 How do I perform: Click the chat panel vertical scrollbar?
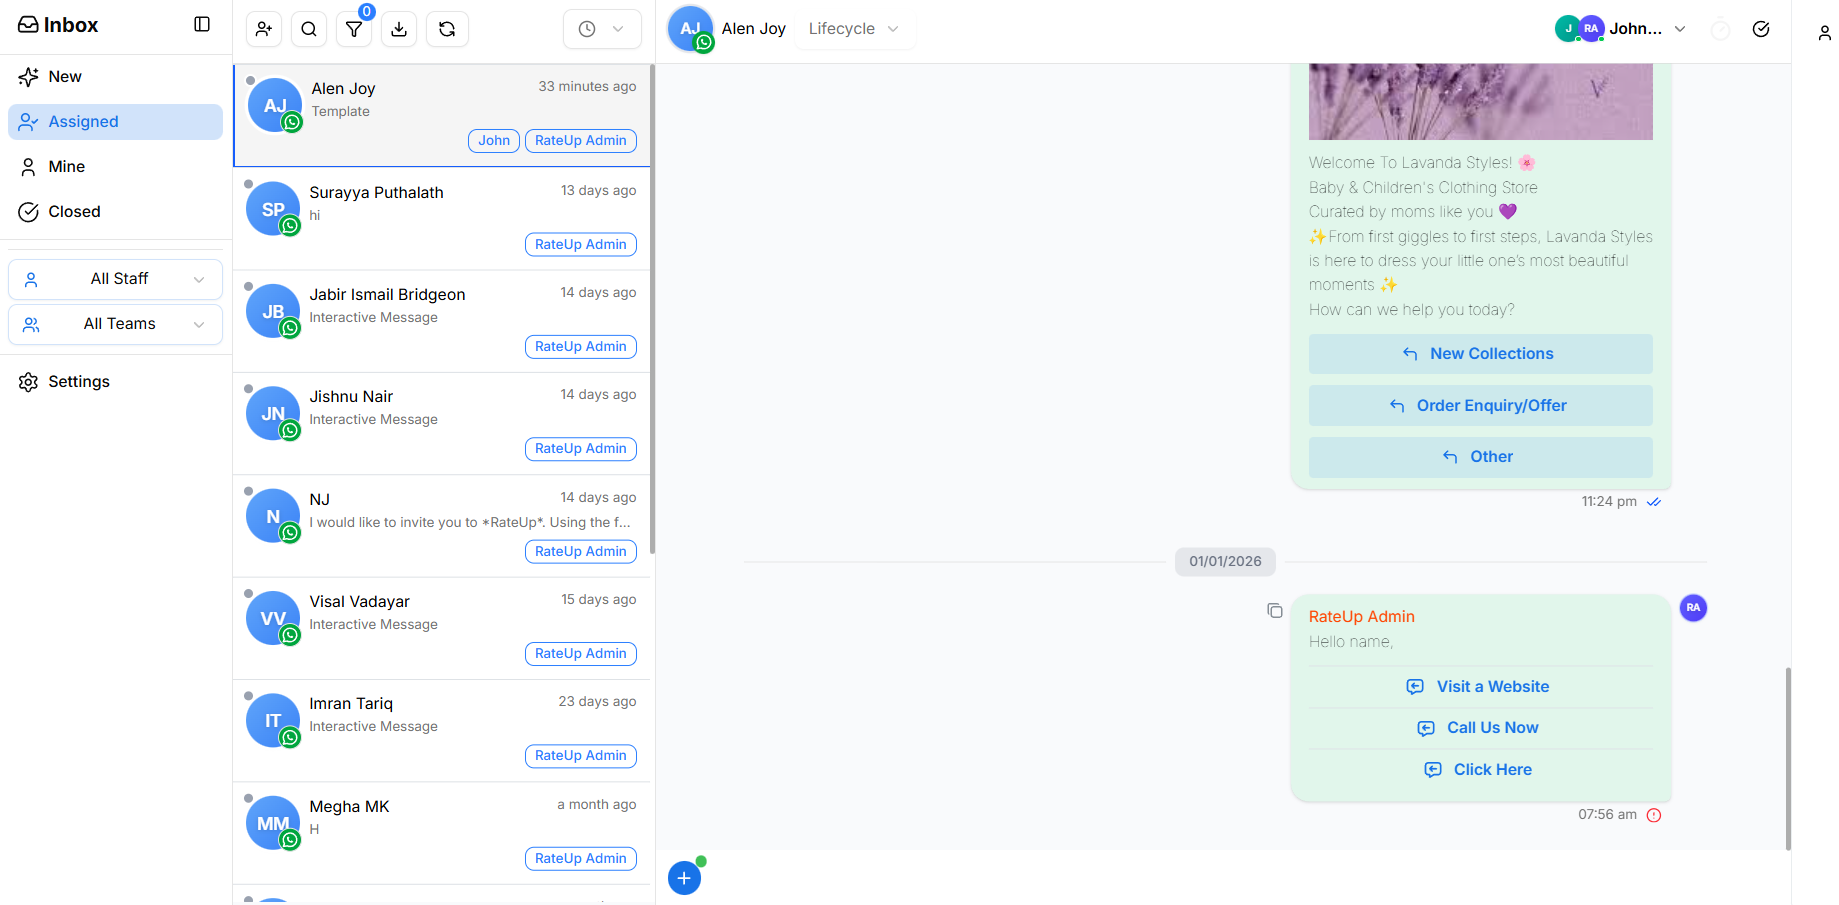coord(1787,758)
